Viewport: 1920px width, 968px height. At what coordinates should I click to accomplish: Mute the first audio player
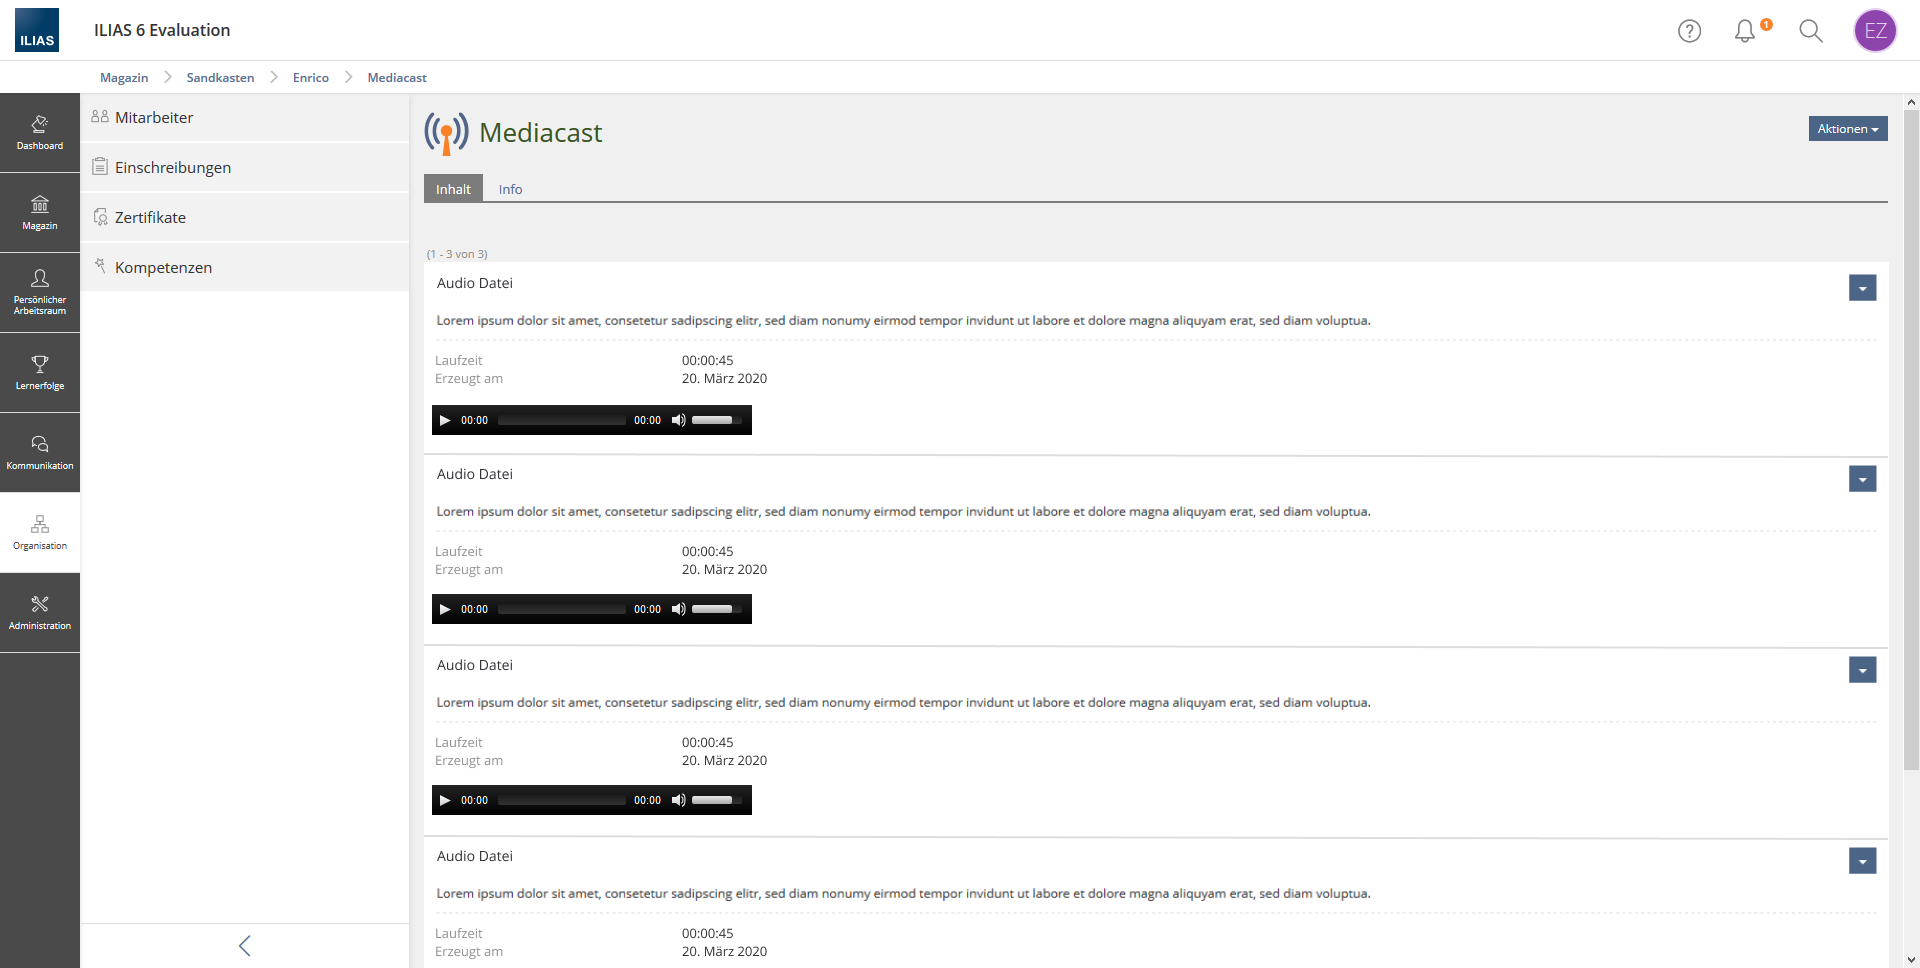click(678, 420)
